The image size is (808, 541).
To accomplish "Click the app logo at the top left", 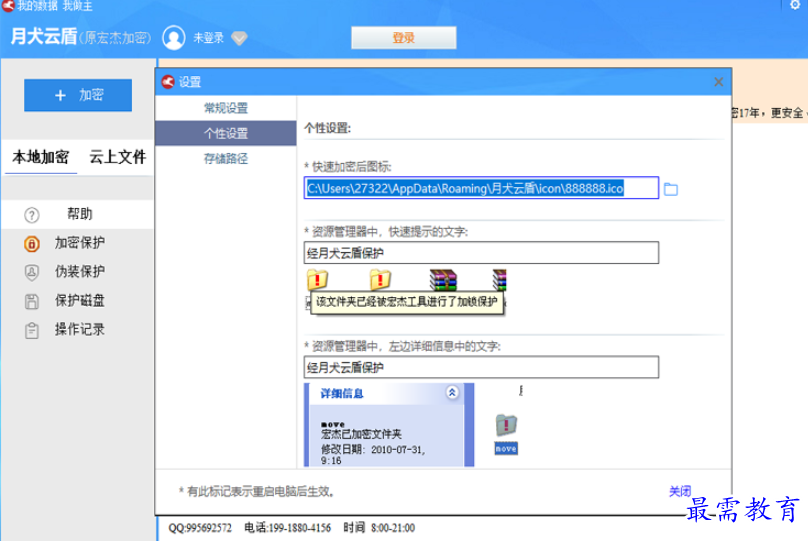I will [x=7, y=6].
